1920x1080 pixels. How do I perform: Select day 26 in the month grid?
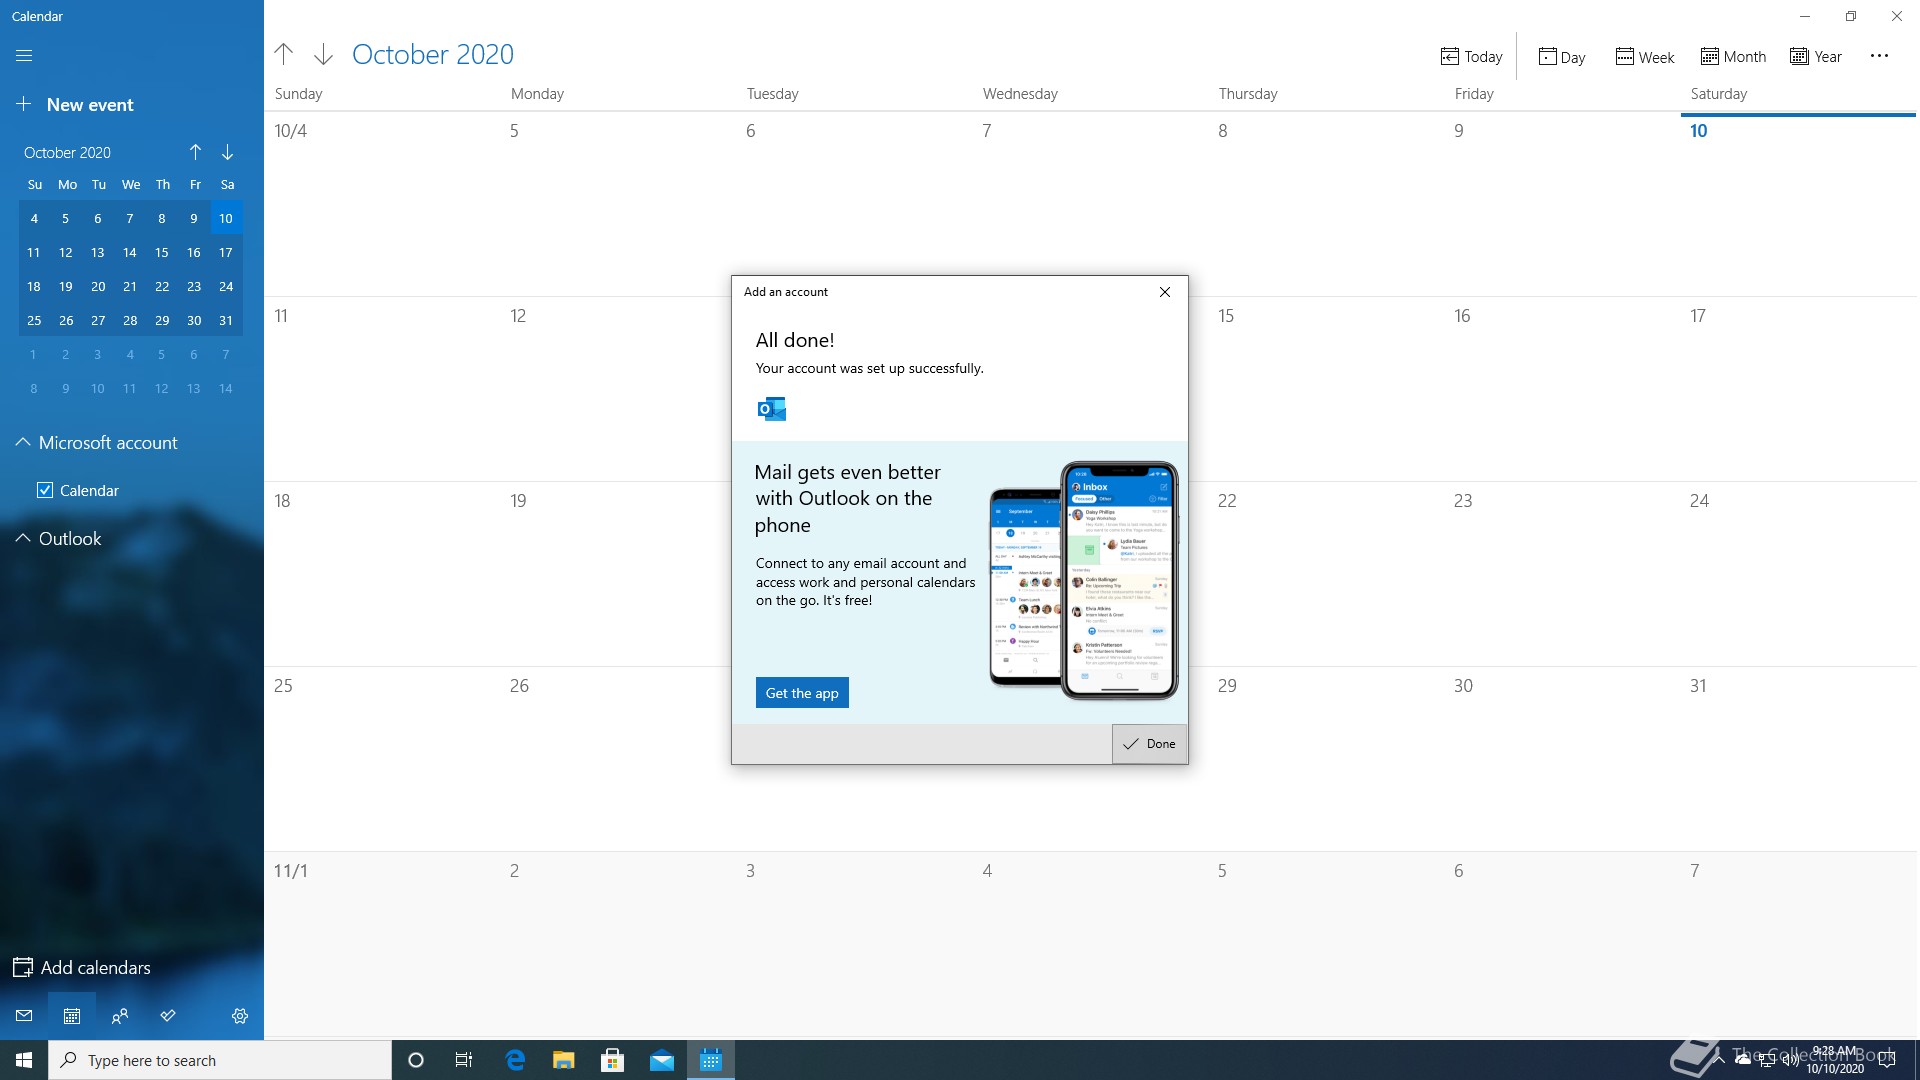click(x=618, y=759)
